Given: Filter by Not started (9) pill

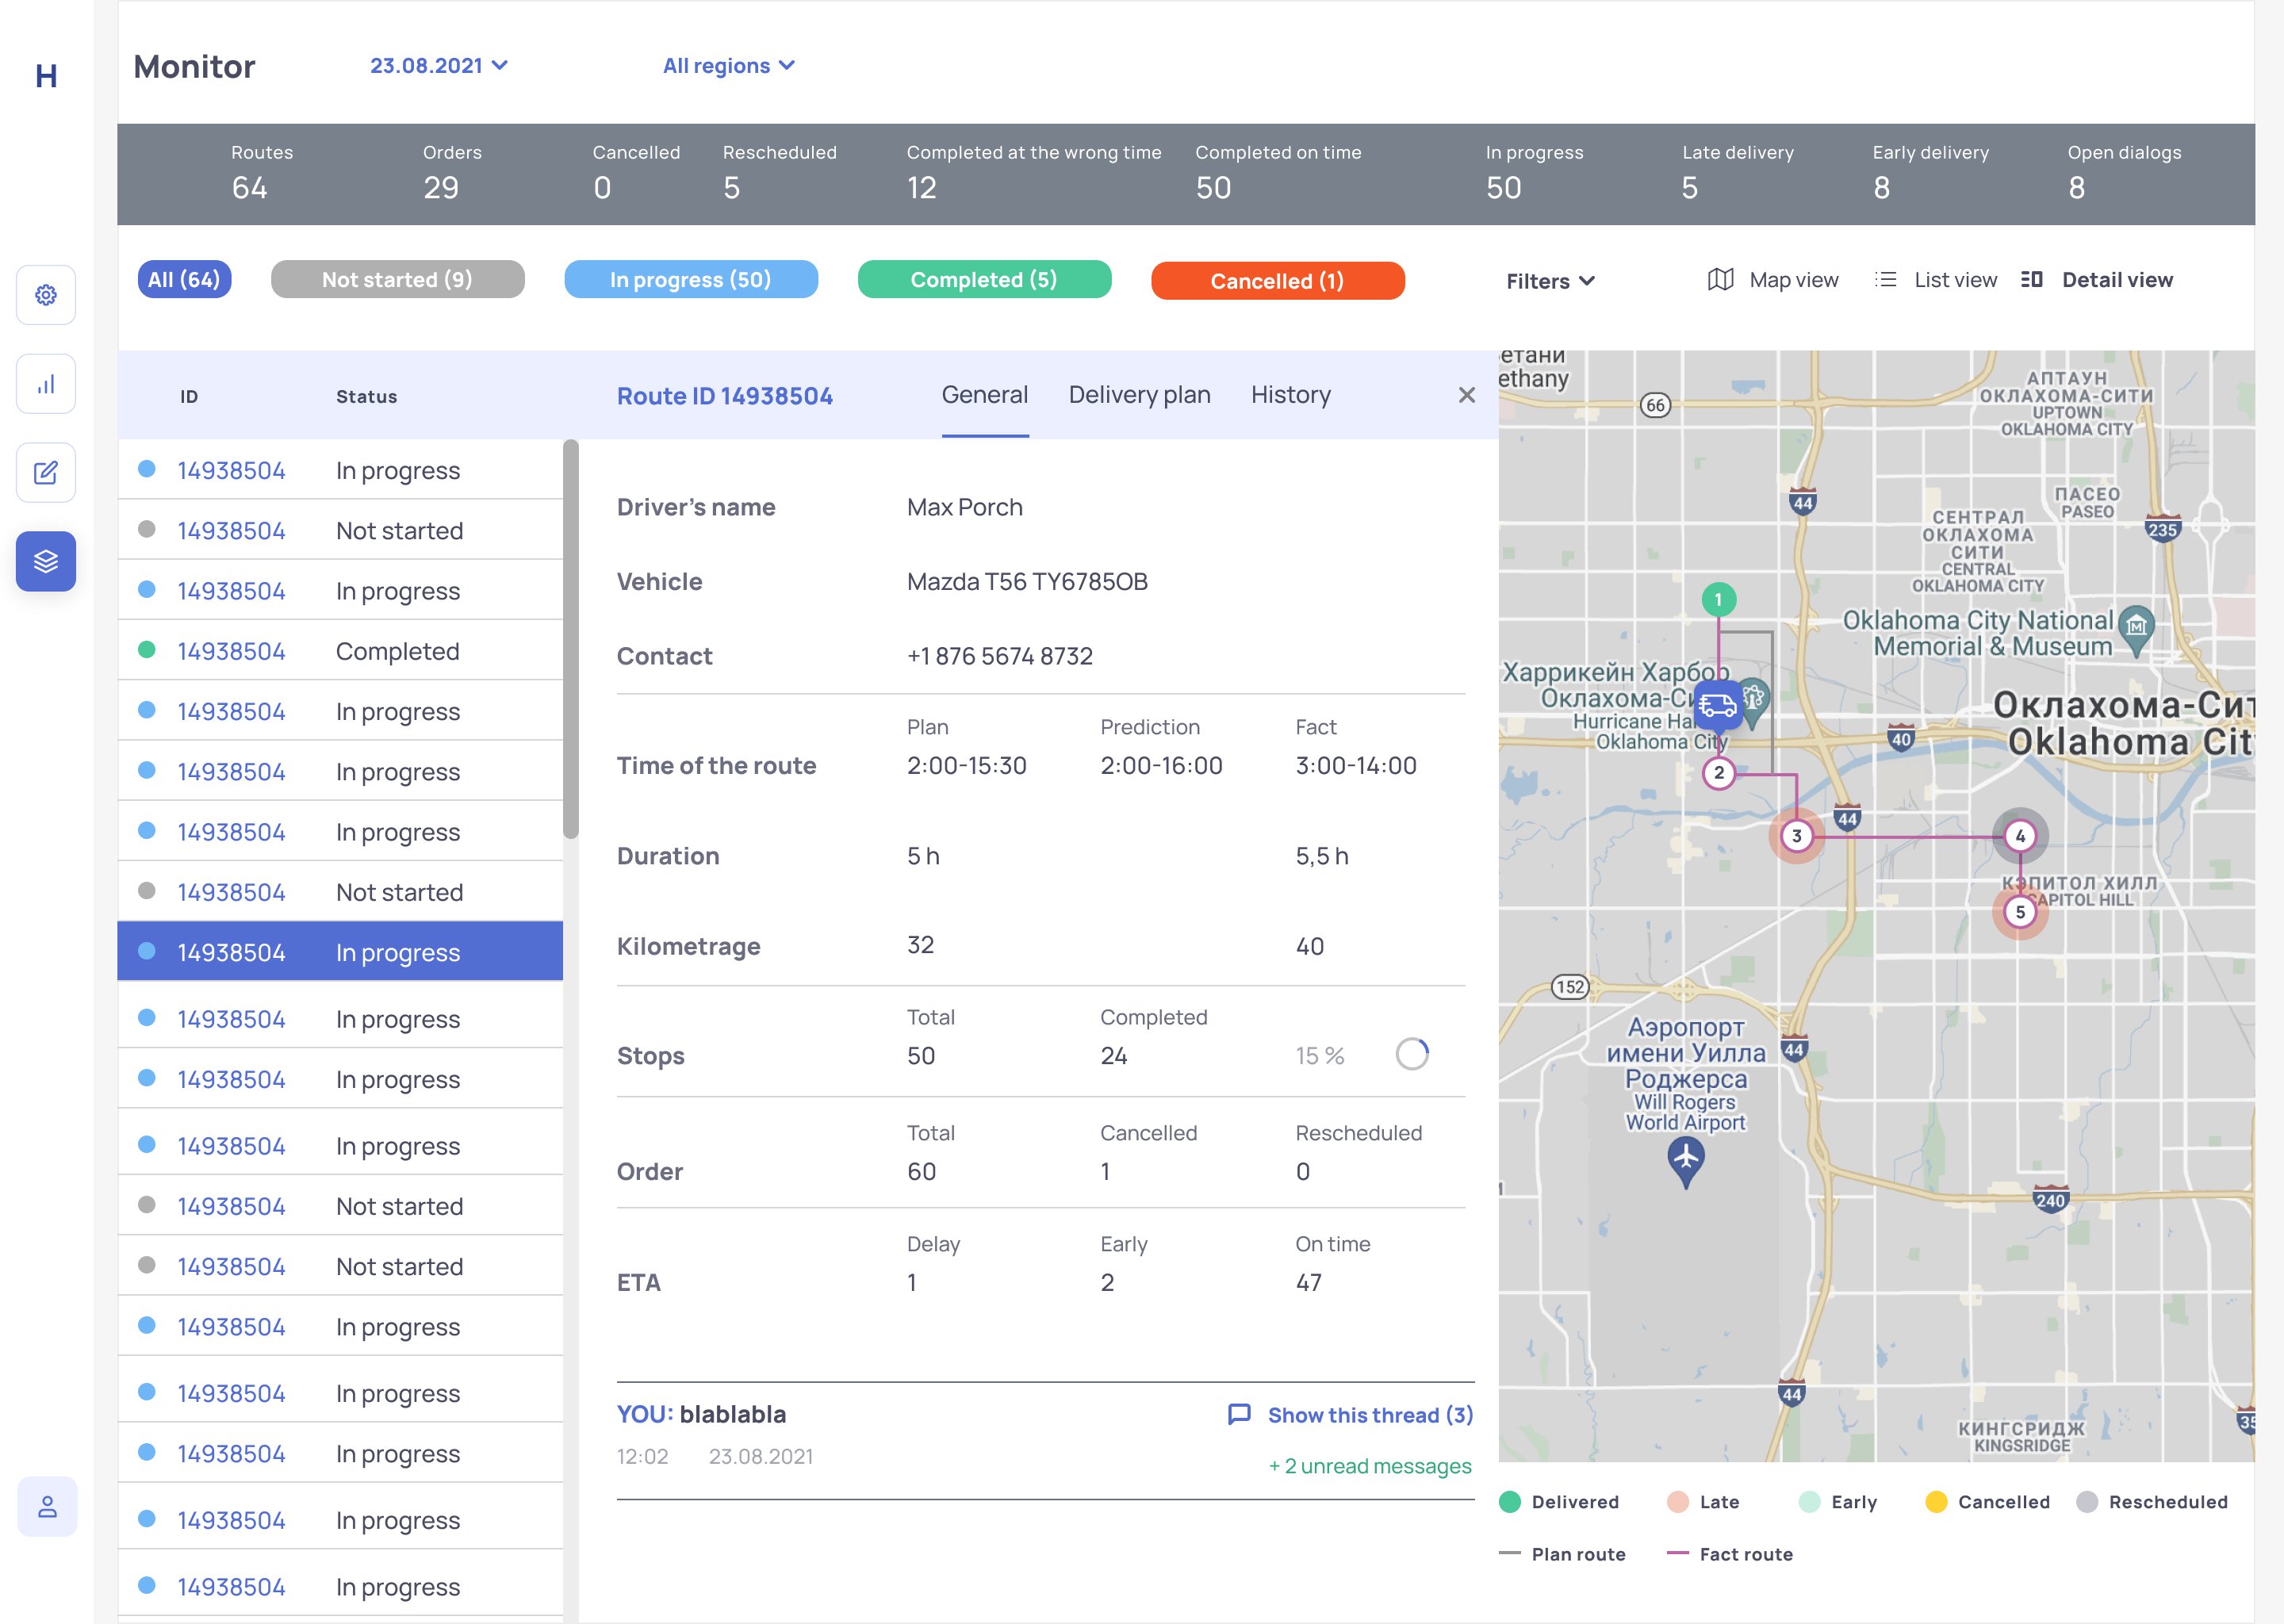Looking at the screenshot, I should [x=397, y=280].
